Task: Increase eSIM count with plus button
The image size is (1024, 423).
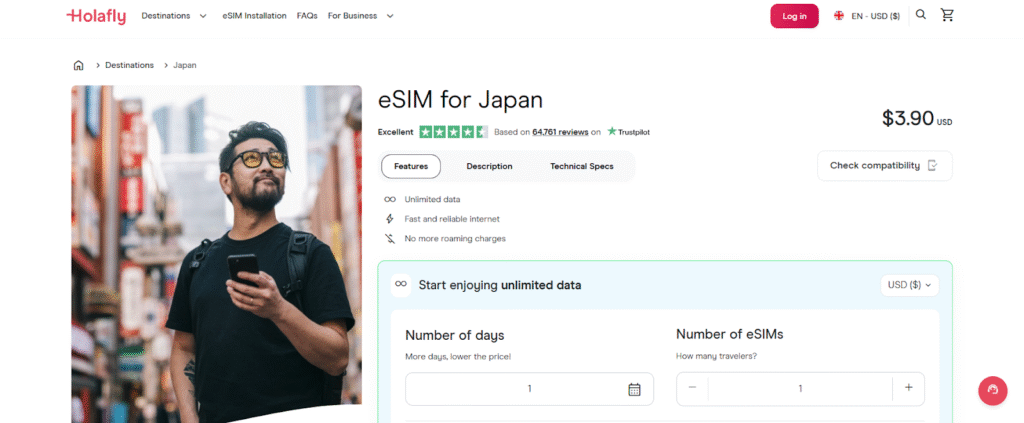Action: click(x=908, y=388)
